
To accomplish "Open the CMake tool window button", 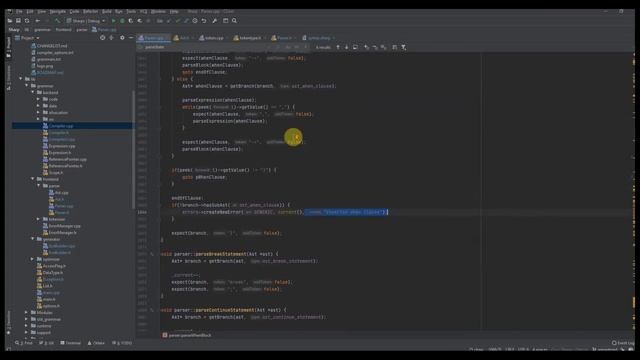I will (x=96, y=343).
